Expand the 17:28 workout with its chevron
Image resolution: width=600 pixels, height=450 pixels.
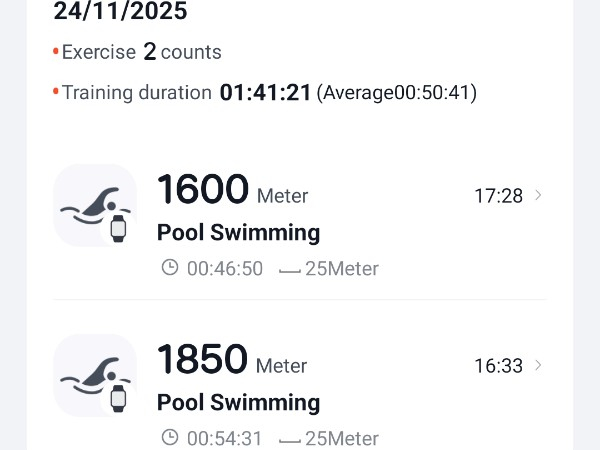539,195
